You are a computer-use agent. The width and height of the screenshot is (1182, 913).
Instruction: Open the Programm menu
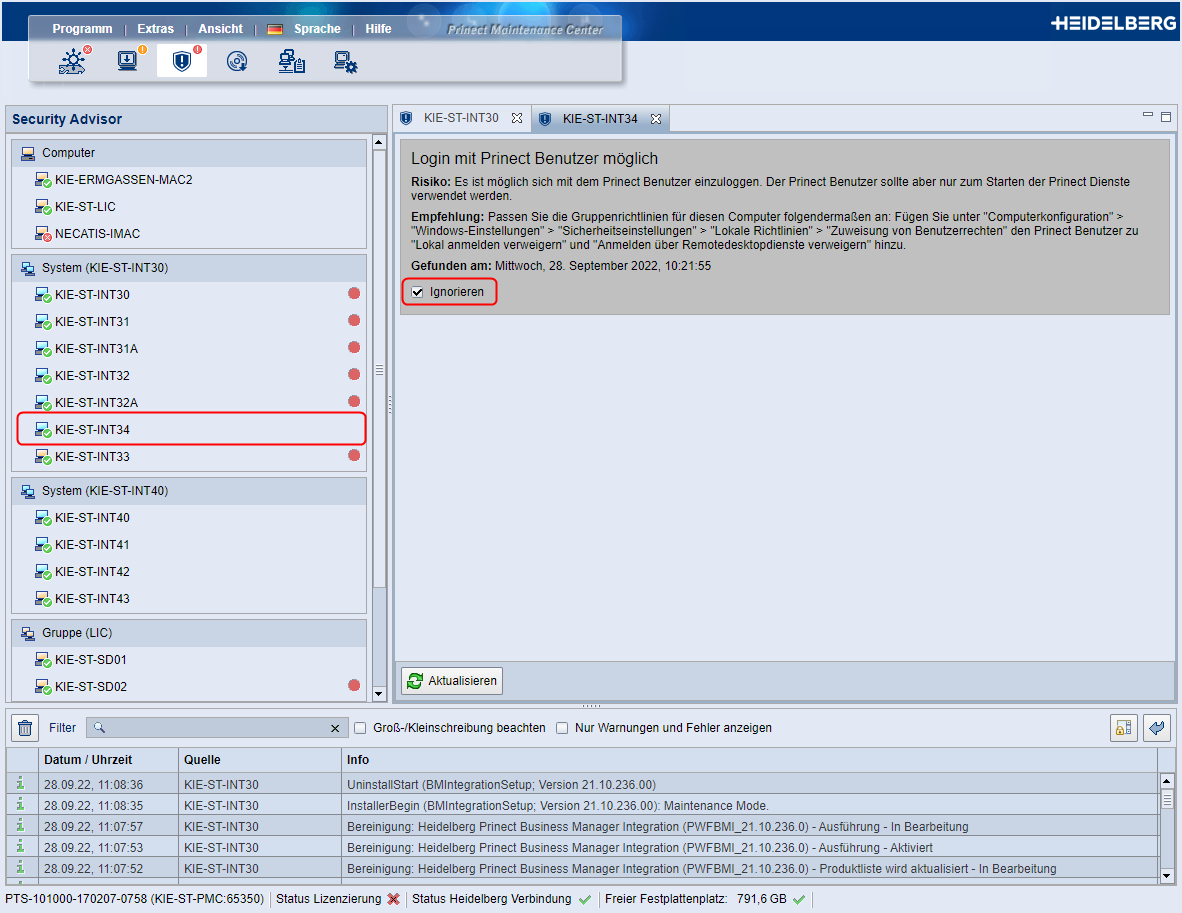click(82, 29)
